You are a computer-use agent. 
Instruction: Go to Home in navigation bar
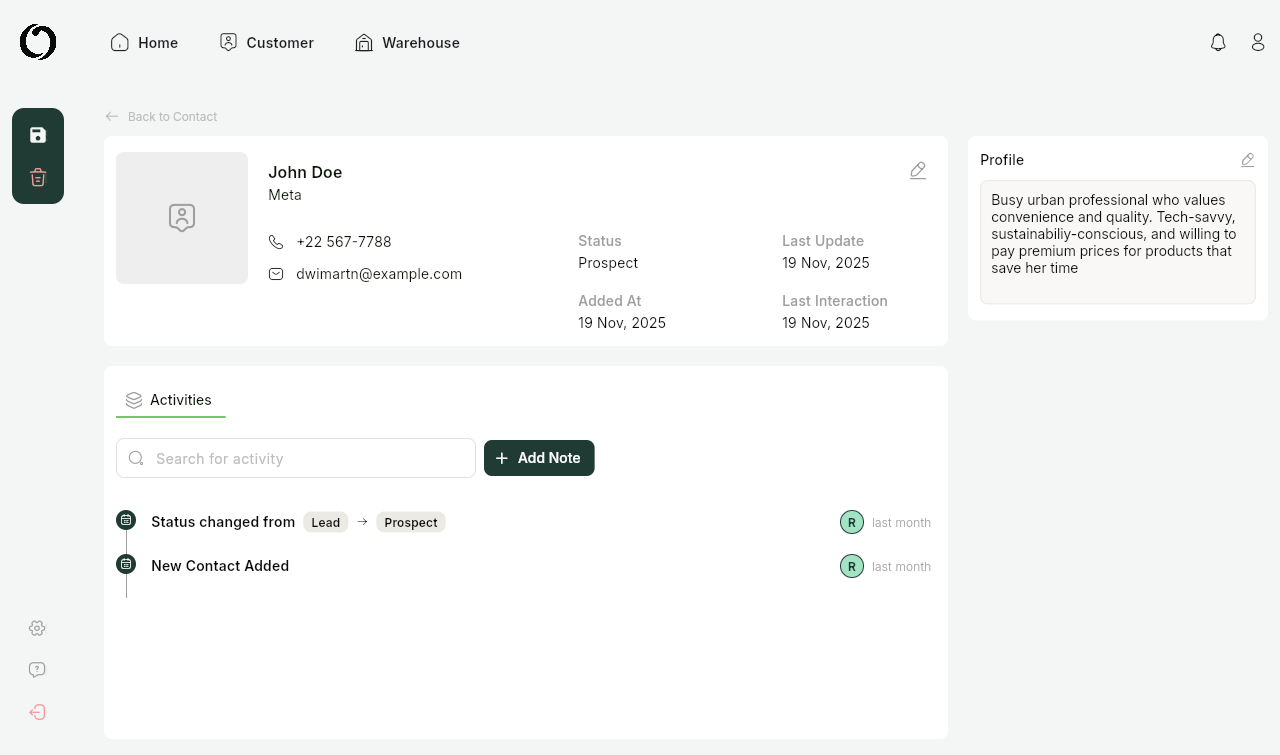click(x=144, y=43)
